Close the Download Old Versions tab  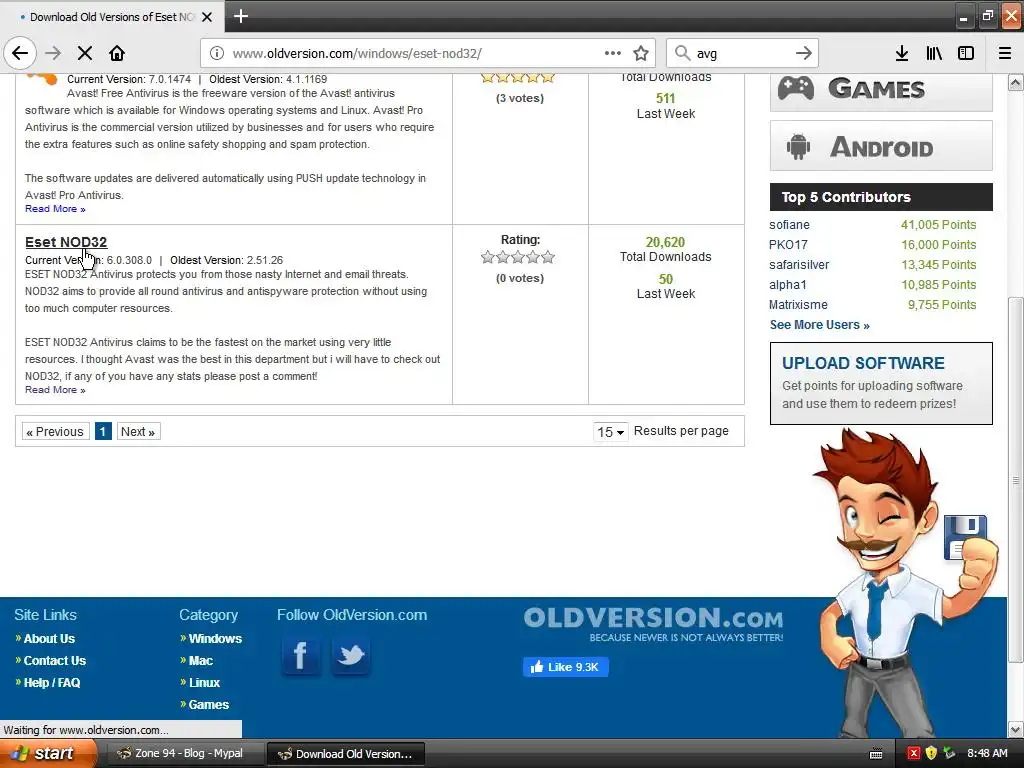pyautogui.click(x=207, y=17)
